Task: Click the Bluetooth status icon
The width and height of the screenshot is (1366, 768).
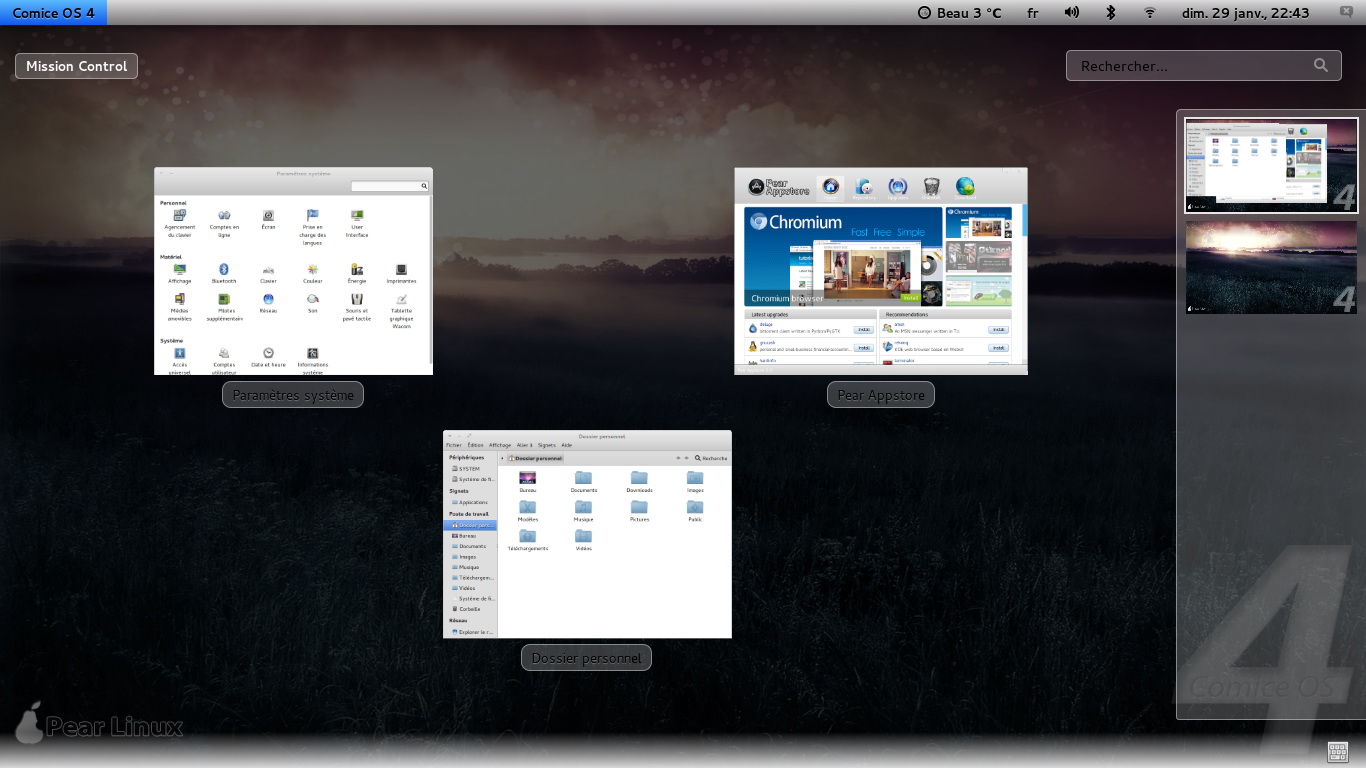Action: point(1110,12)
